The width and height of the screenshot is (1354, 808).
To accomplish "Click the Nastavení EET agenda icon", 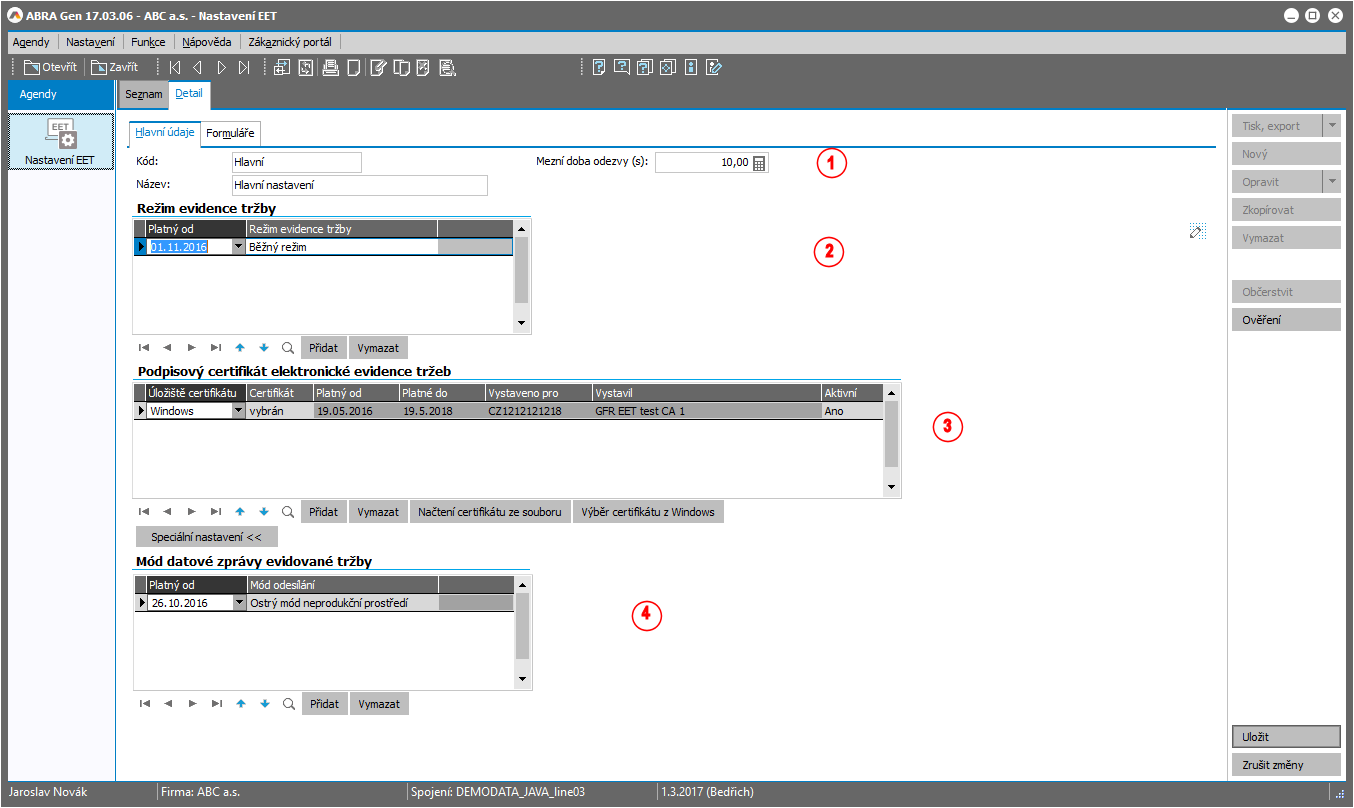I will pos(61,141).
